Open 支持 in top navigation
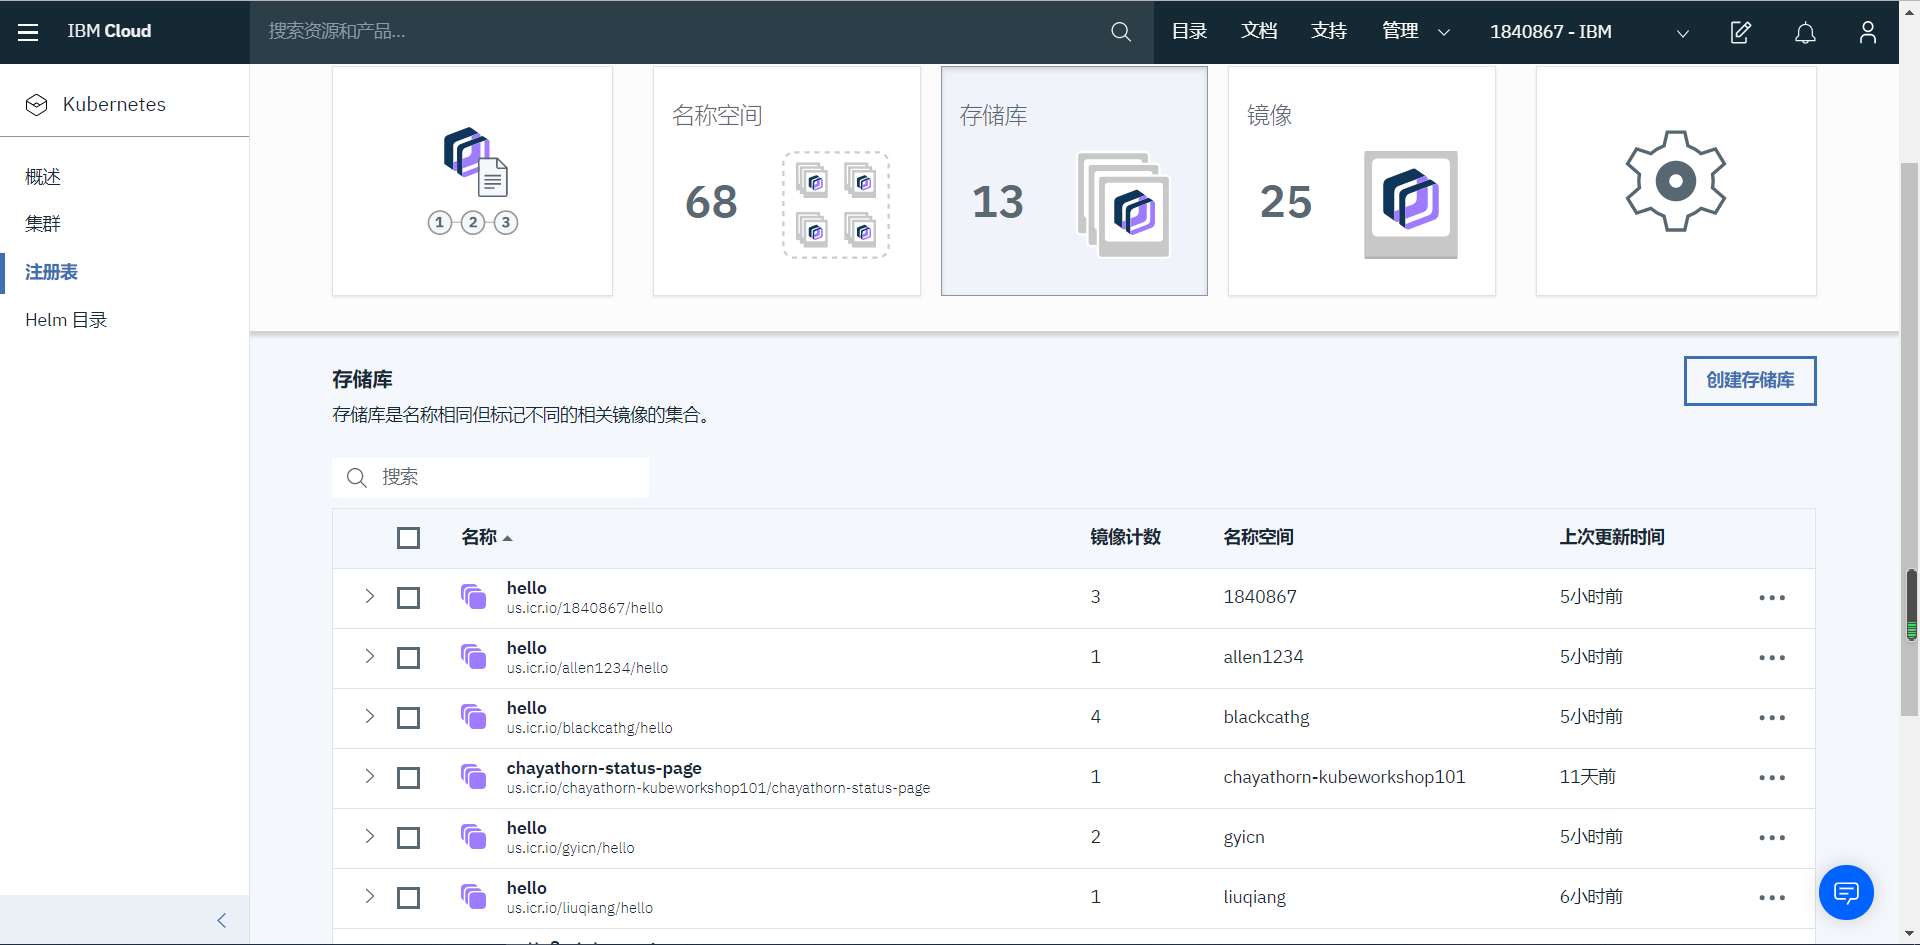The height and width of the screenshot is (945, 1920). click(1329, 32)
